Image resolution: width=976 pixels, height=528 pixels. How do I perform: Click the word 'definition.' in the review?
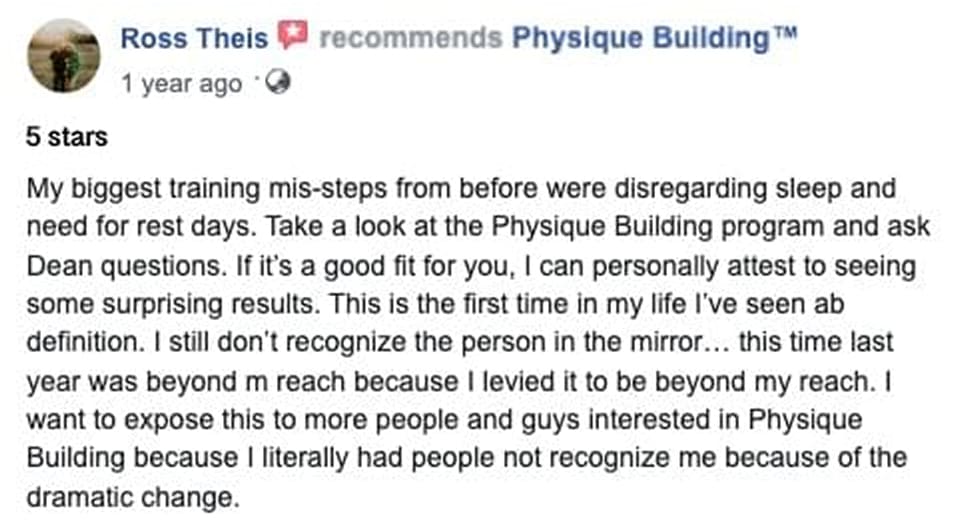[85, 342]
